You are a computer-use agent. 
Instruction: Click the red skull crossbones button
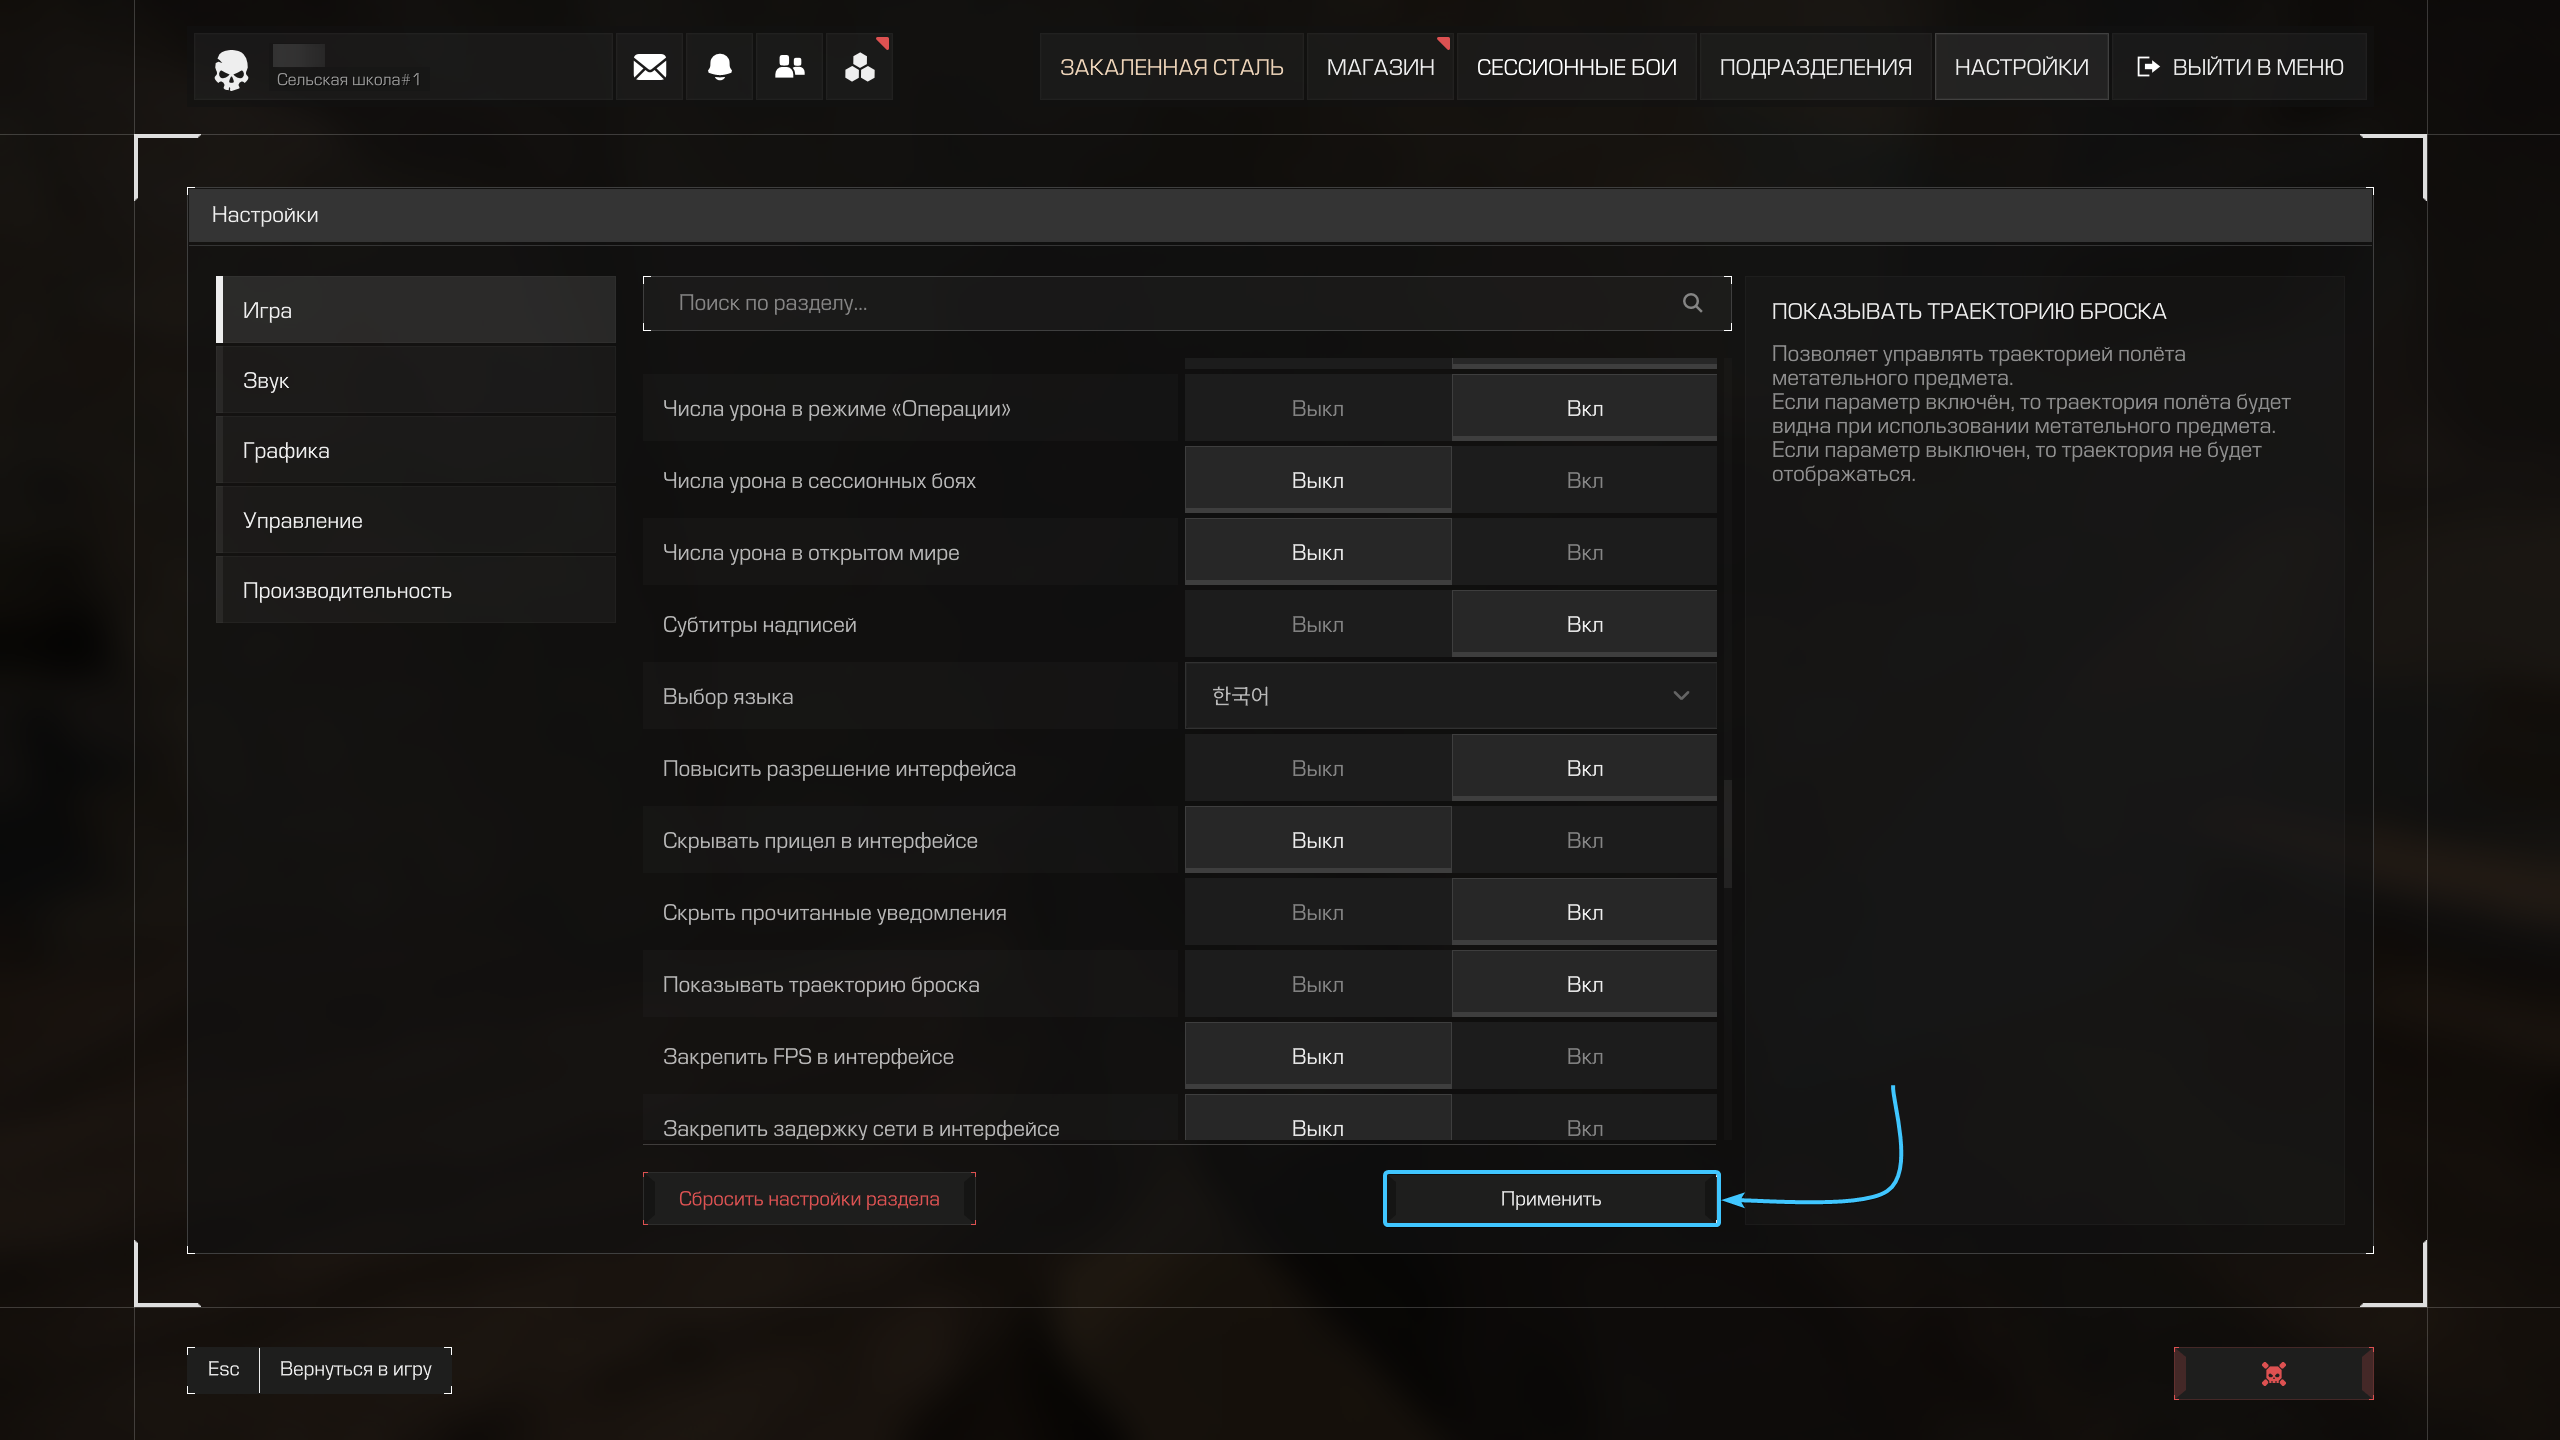tap(2273, 1373)
